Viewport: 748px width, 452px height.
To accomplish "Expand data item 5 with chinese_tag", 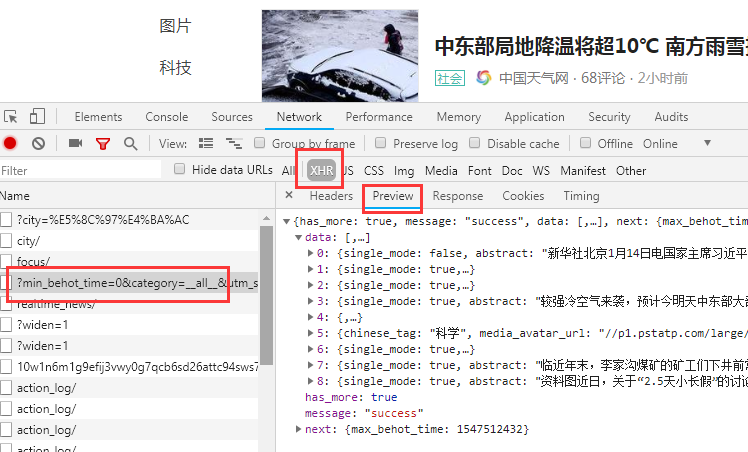I will [310, 333].
